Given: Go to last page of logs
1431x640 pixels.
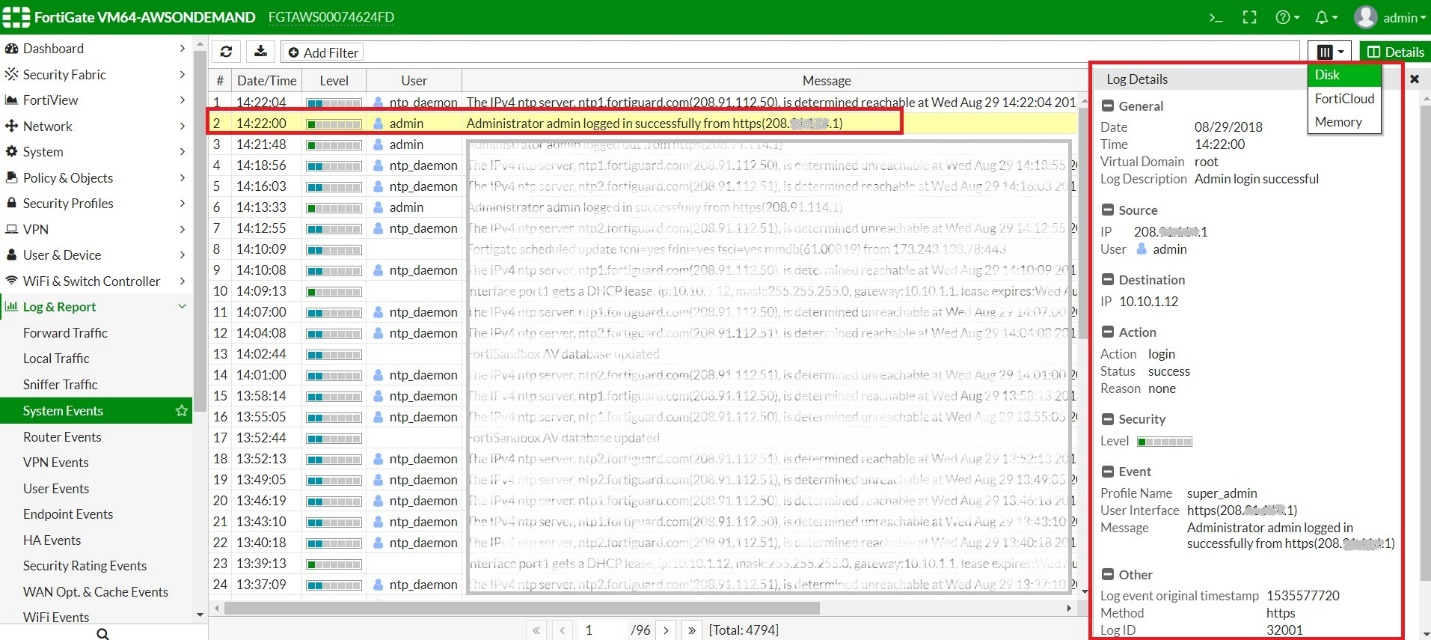Looking at the screenshot, I should pos(692,630).
